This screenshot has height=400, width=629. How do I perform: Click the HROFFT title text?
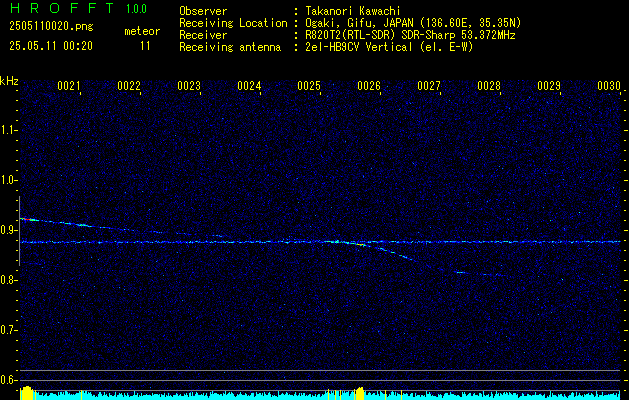(62, 8)
